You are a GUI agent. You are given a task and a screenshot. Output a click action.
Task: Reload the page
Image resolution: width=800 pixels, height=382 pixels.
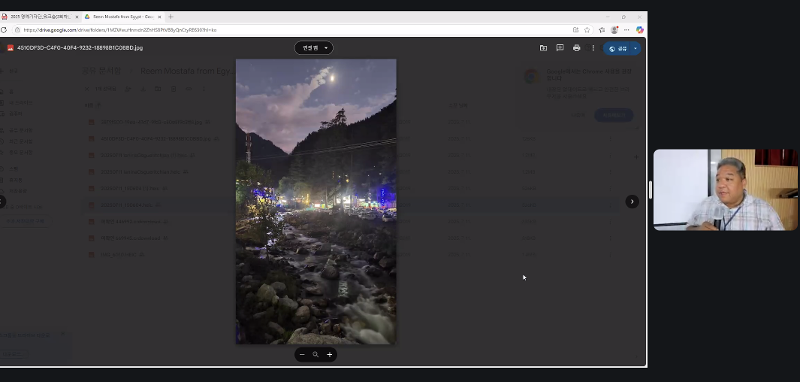pos(4,30)
